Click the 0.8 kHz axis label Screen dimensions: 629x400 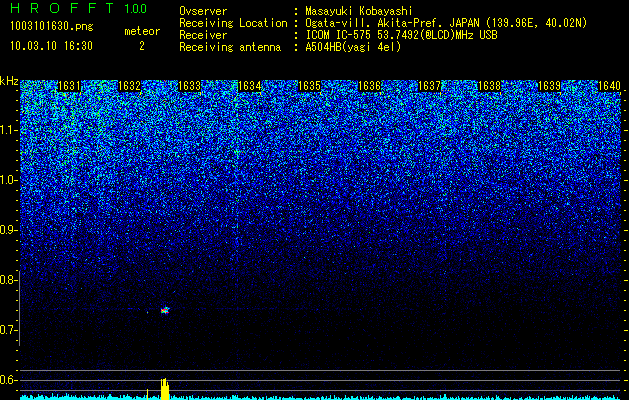pyautogui.click(x=7, y=280)
